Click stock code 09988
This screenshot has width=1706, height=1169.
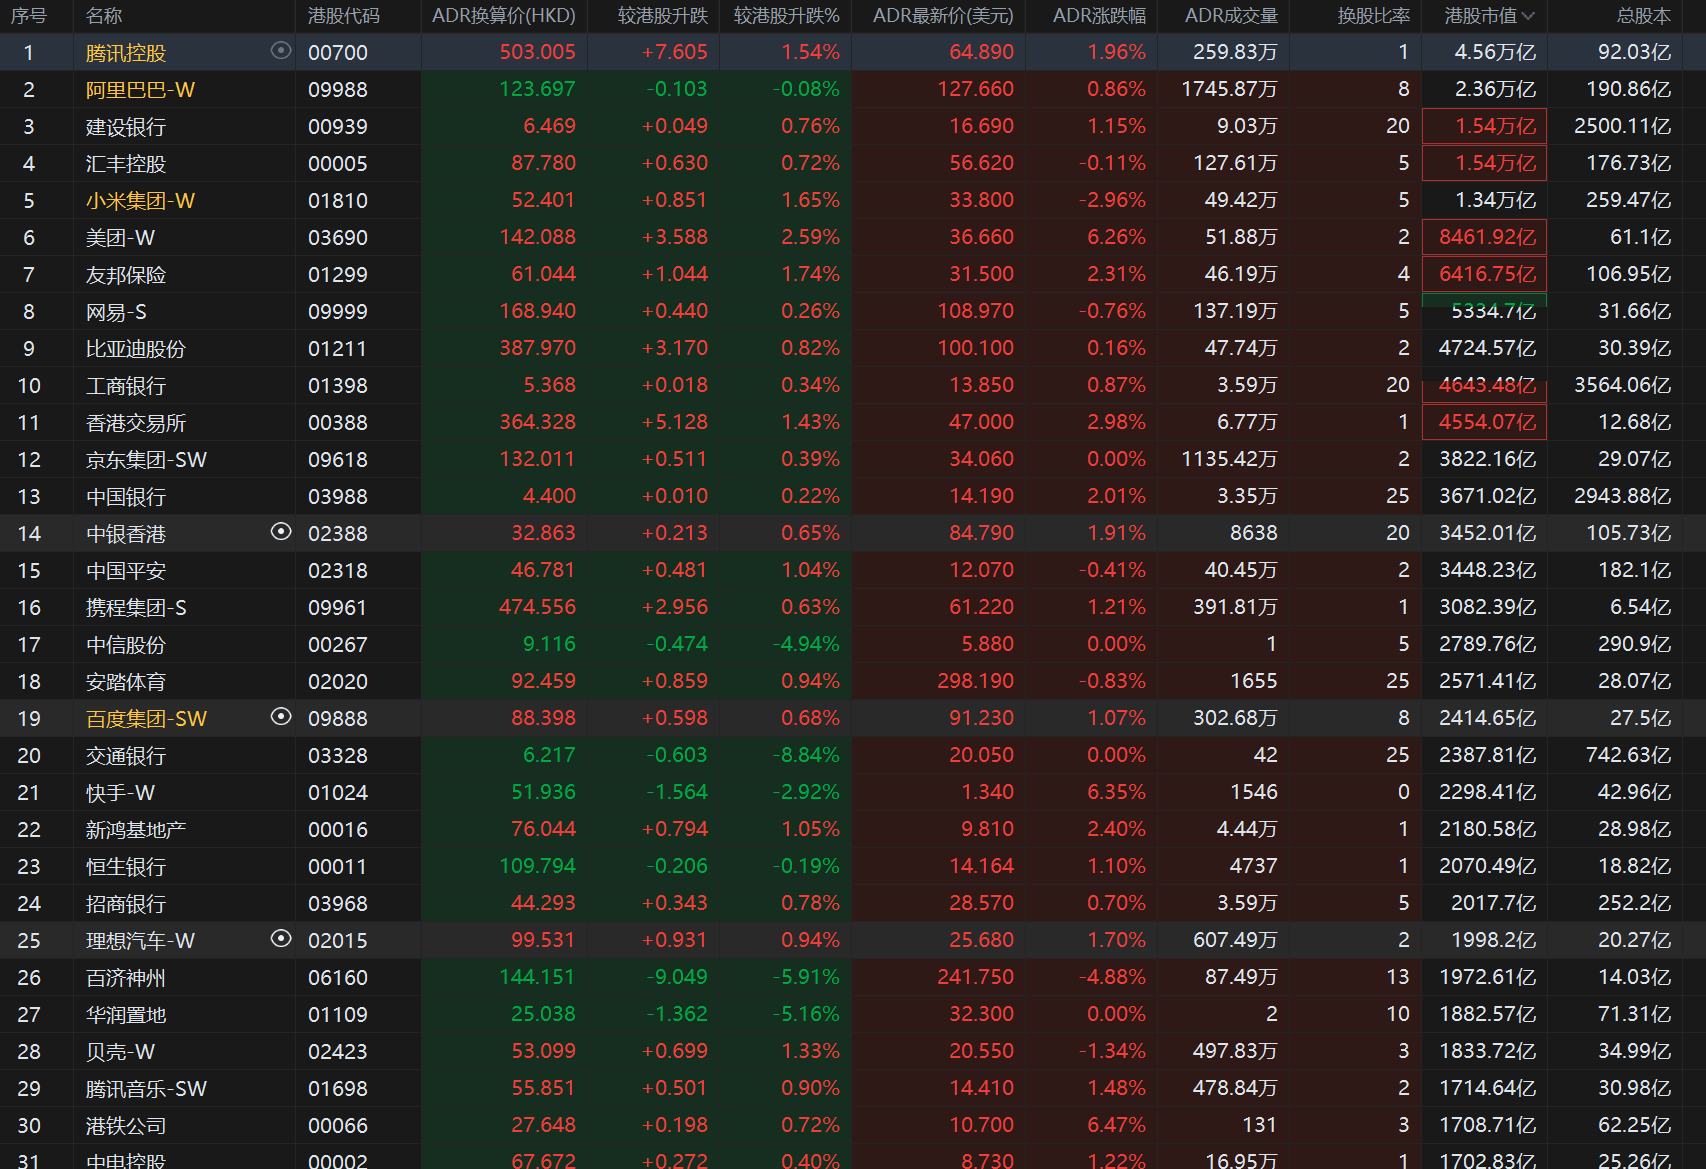click(338, 89)
